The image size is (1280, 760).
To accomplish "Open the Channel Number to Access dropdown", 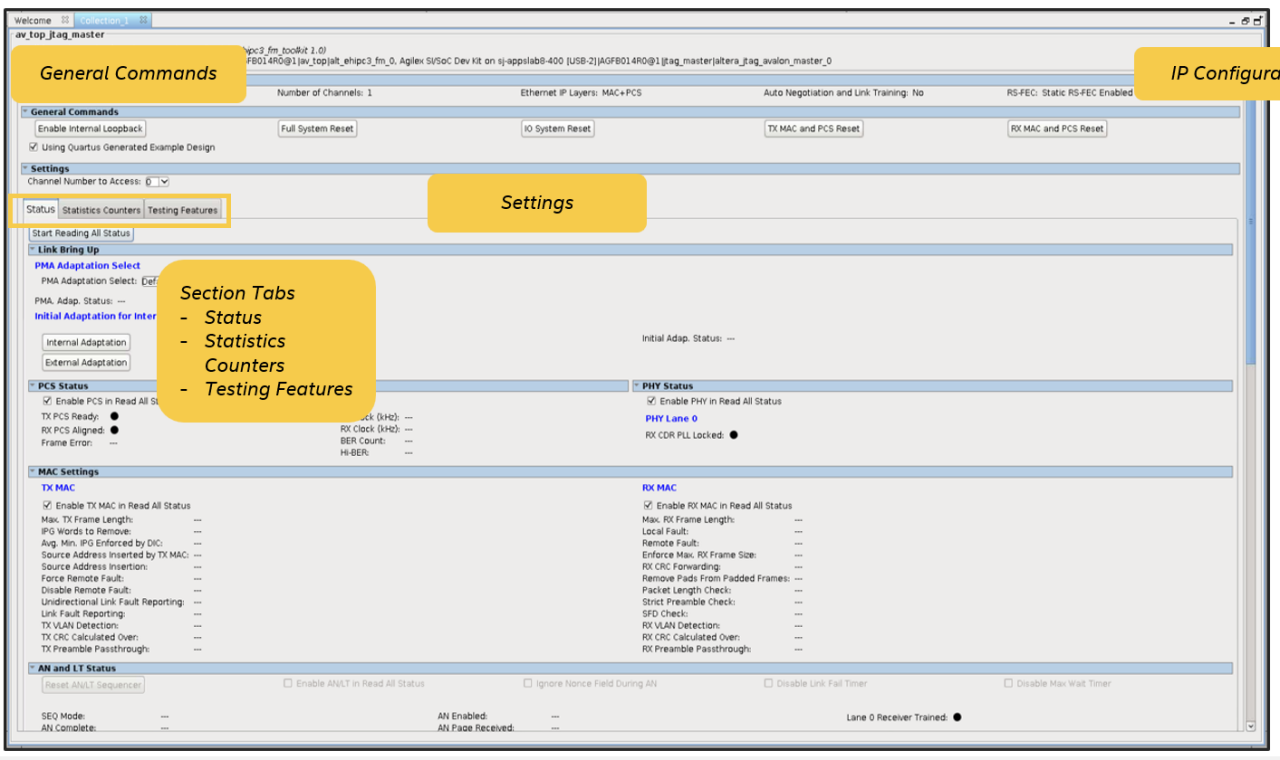I will click(162, 181).
